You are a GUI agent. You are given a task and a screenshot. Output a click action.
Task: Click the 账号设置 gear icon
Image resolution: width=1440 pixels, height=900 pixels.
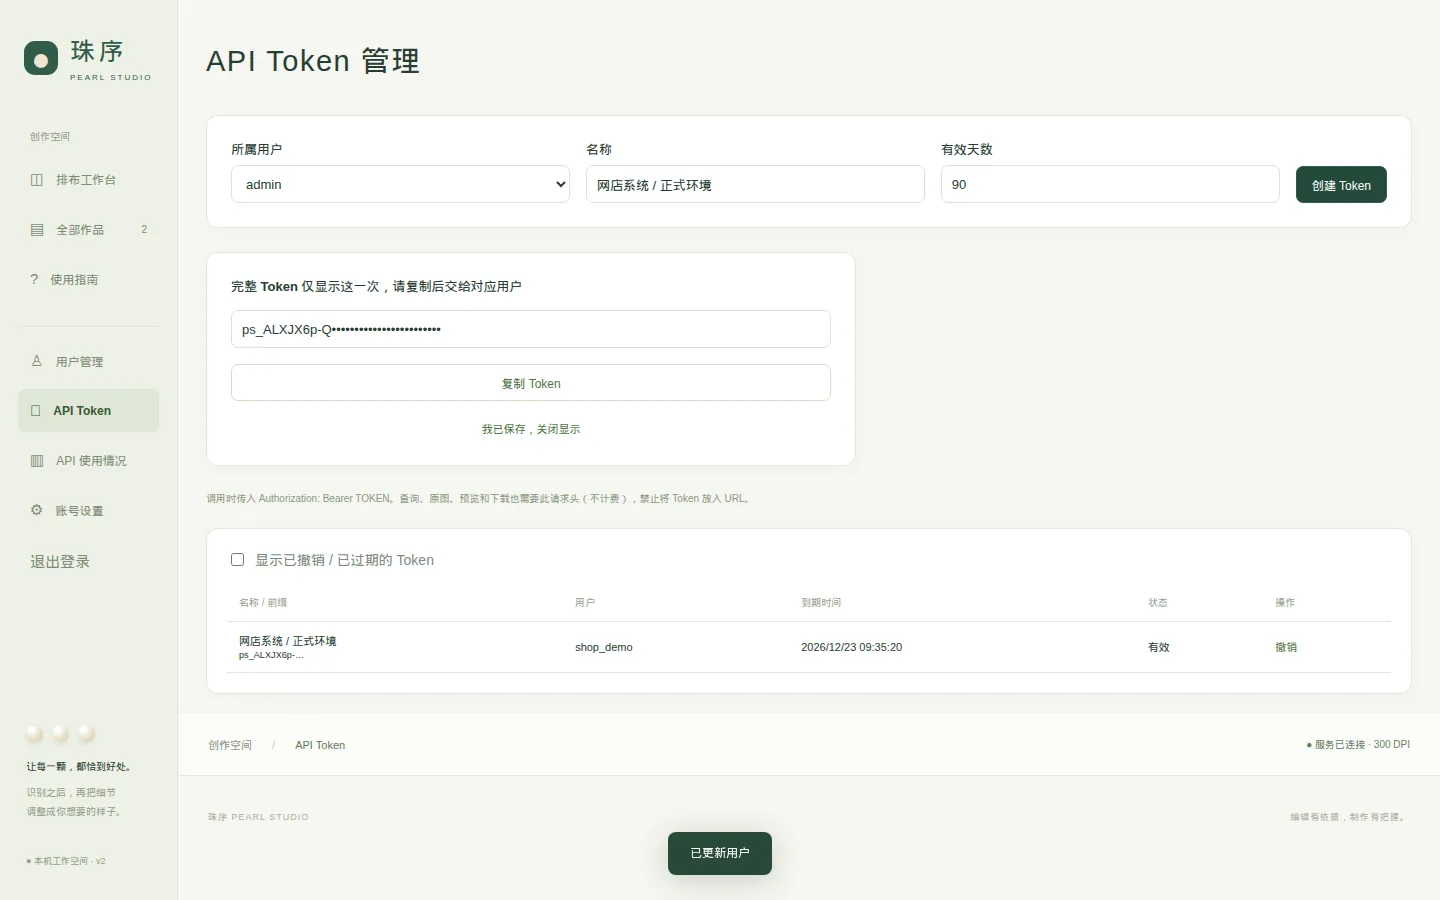pyautogui.click(x=37, y=510)
